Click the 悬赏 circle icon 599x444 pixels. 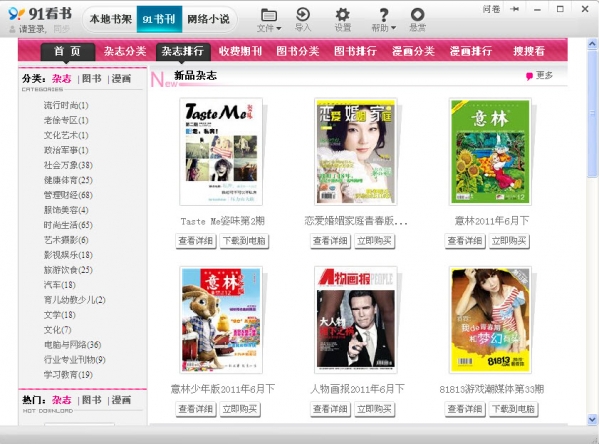pos(417,15)
